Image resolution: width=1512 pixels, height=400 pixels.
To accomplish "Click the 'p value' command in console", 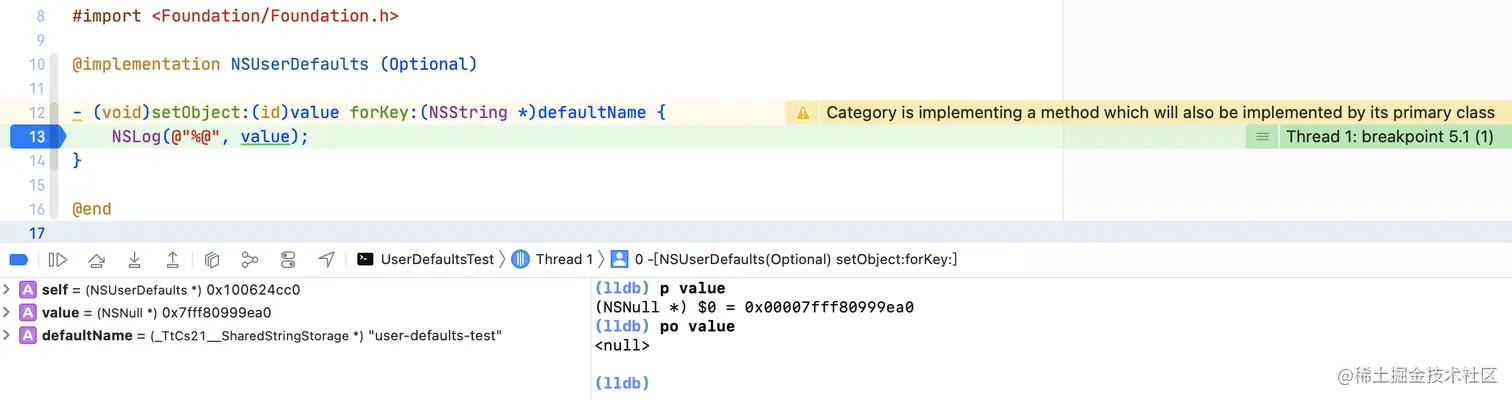I will pos(693,289).
